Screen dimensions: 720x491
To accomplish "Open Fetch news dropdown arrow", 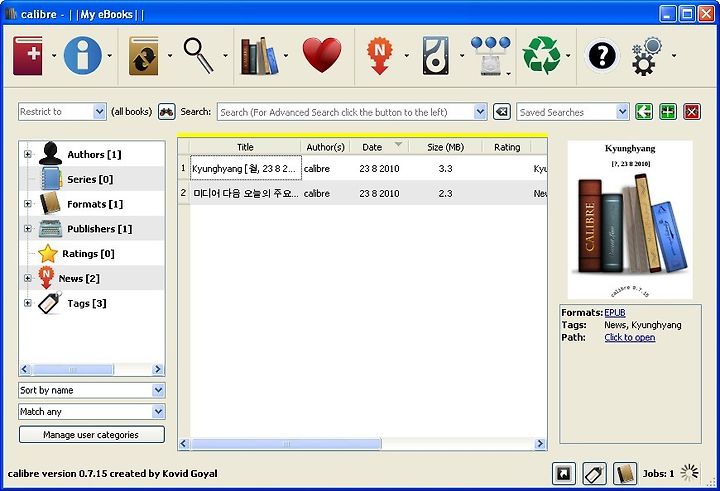I will click(x=406, y=56).
